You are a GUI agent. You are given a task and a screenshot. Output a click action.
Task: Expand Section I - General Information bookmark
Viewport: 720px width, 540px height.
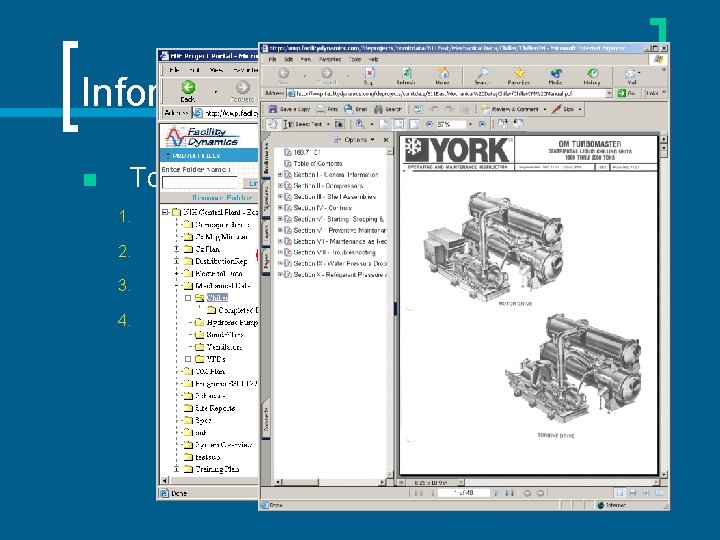point(280,174)
